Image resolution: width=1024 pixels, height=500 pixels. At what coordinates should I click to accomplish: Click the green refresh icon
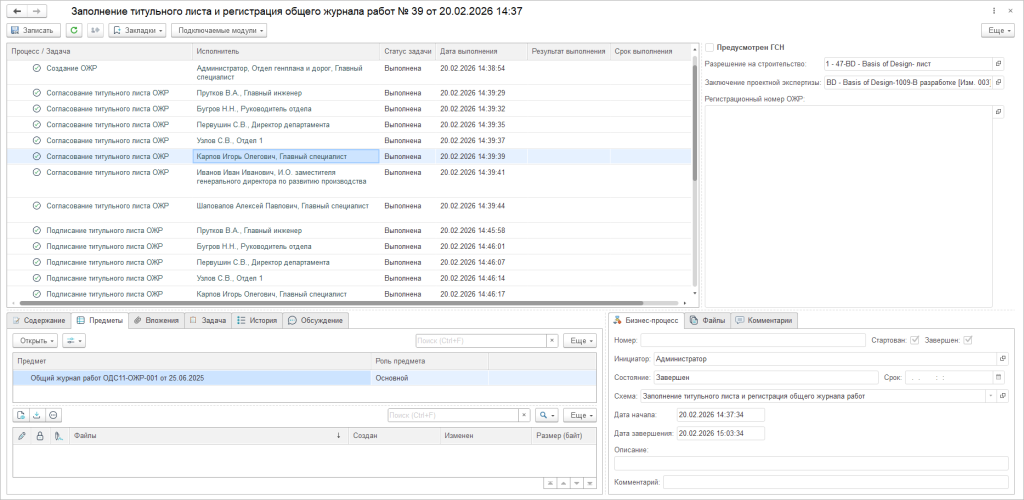[74, 30]
